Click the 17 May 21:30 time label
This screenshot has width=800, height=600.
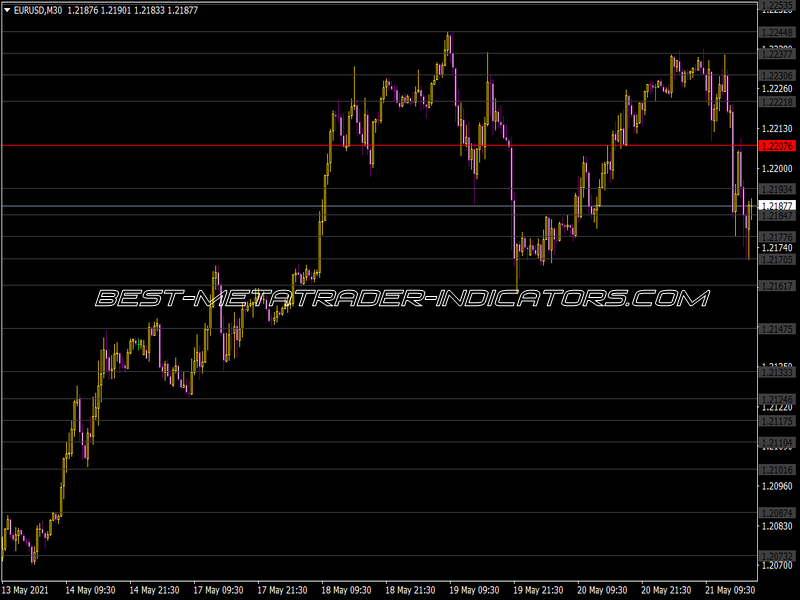pos(282,590)
